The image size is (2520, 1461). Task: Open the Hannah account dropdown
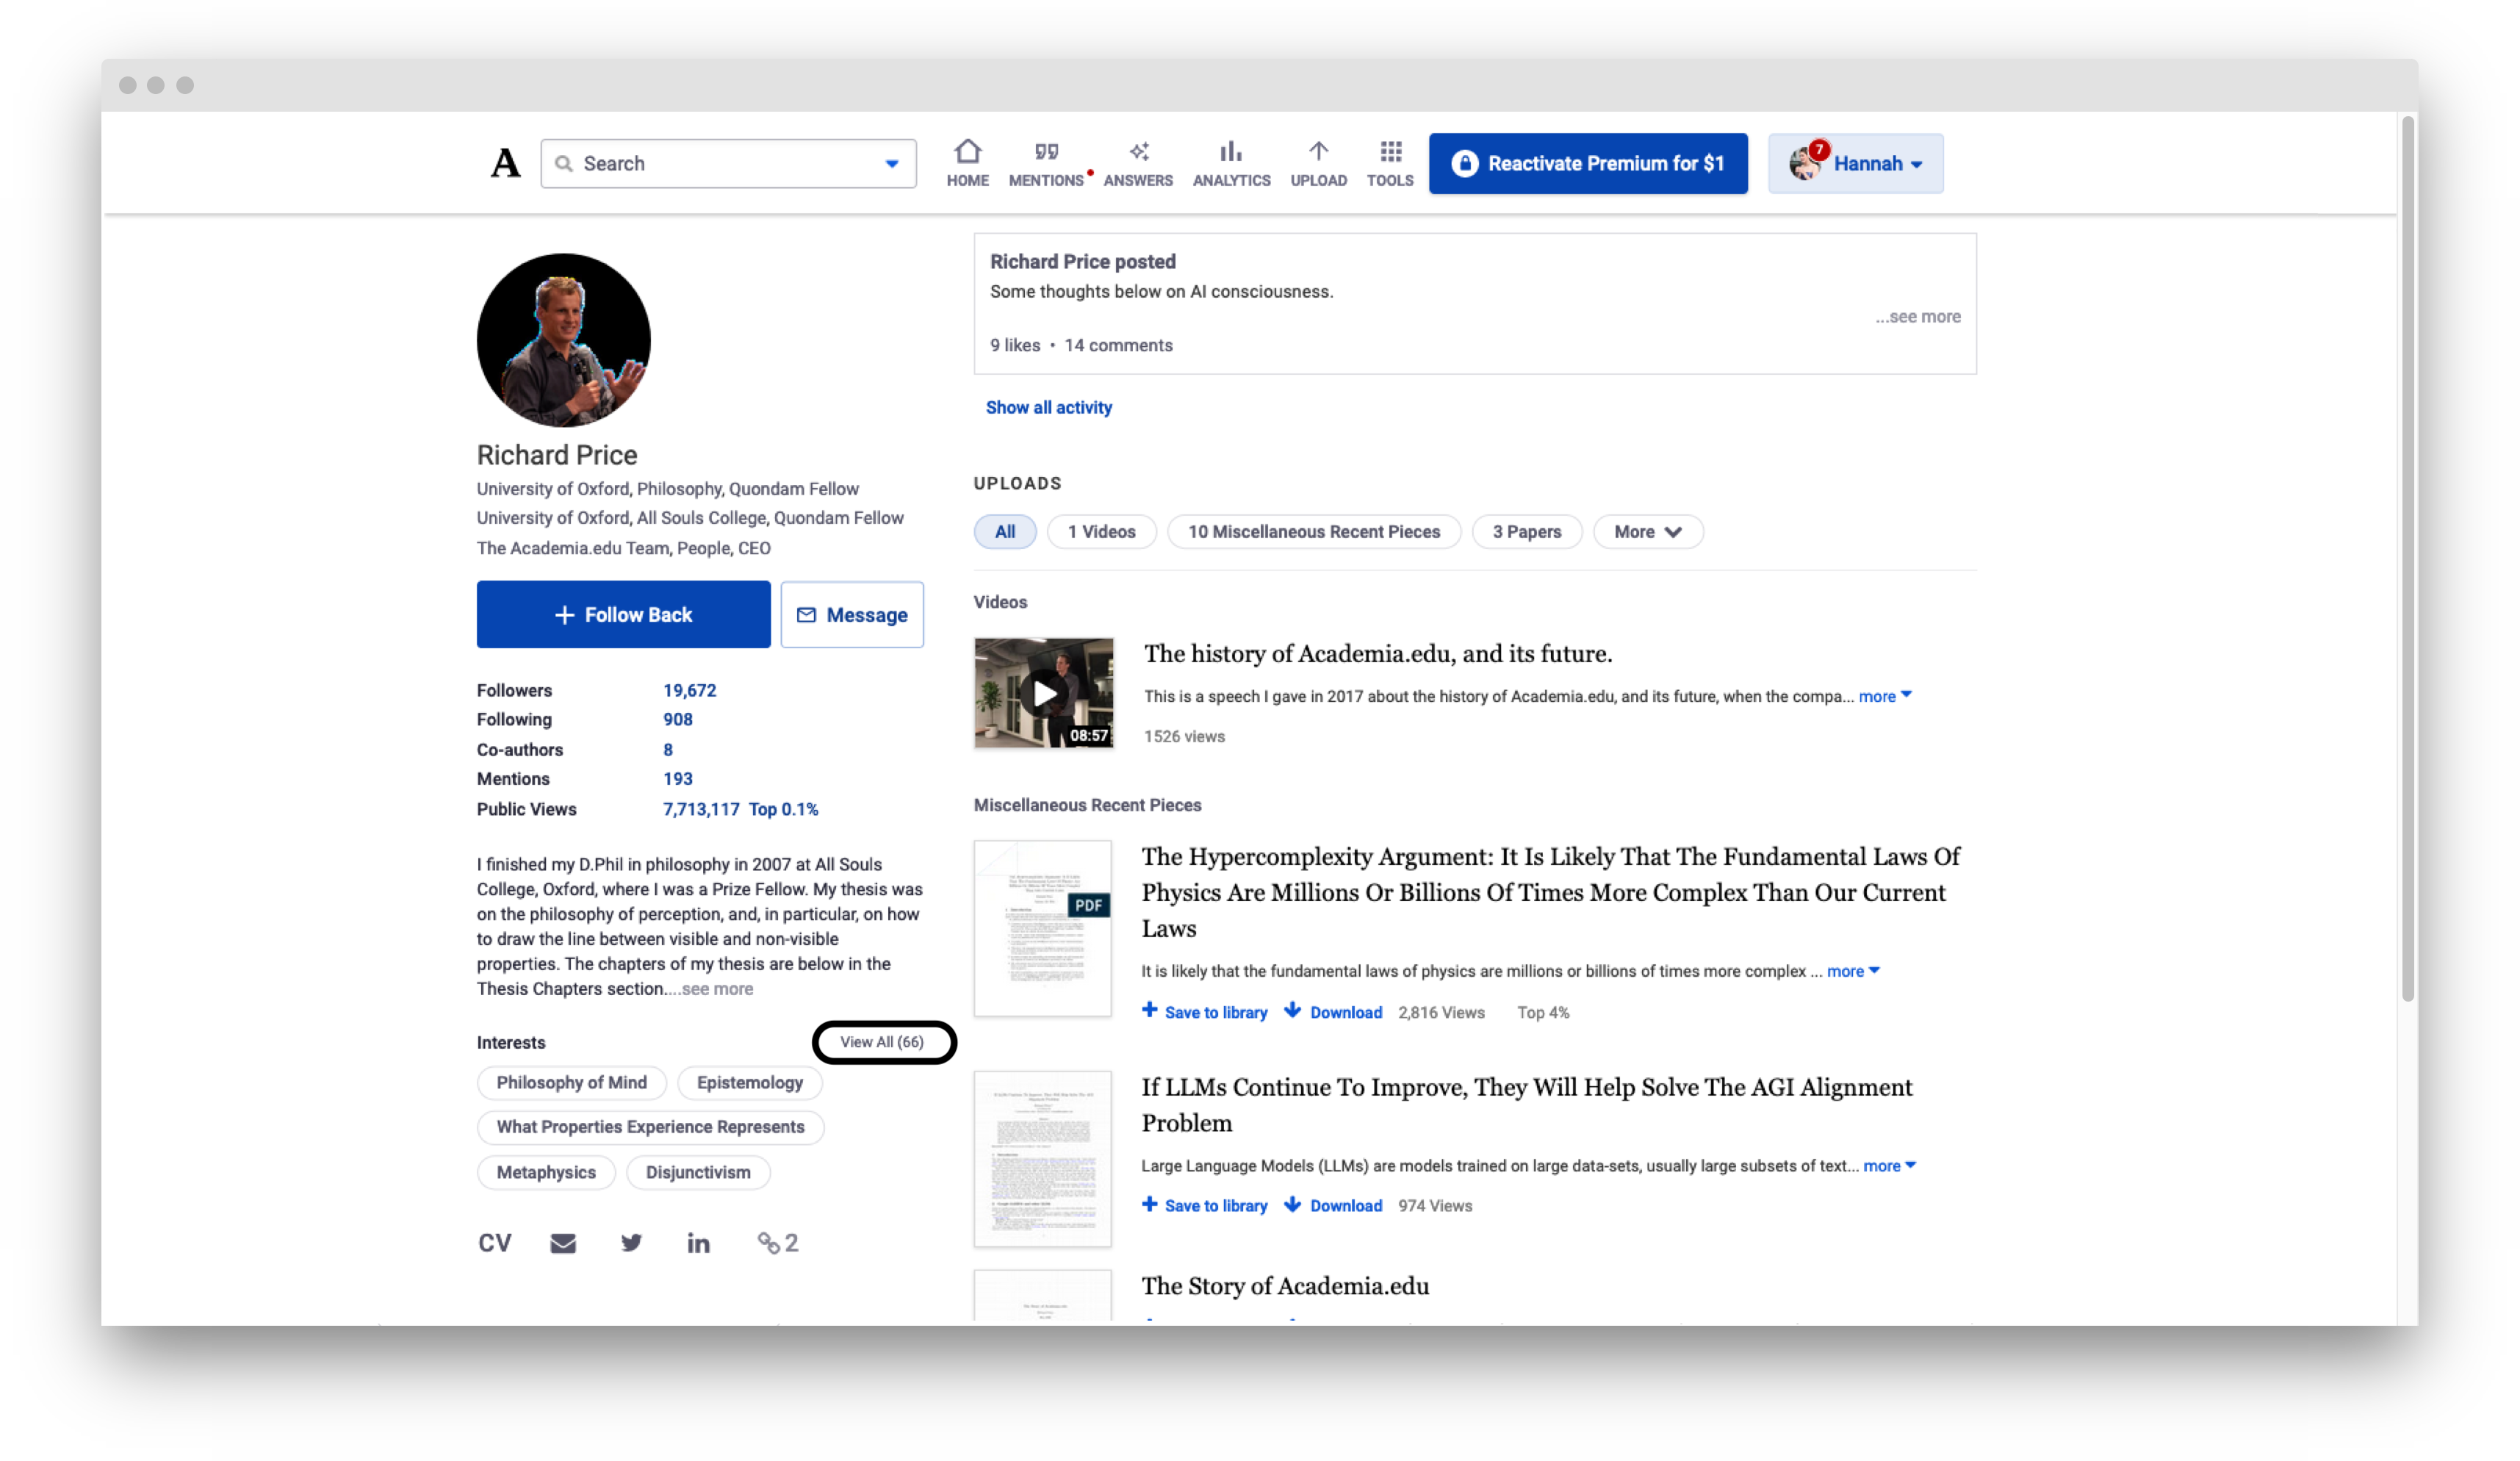[x=1855, y=163]
